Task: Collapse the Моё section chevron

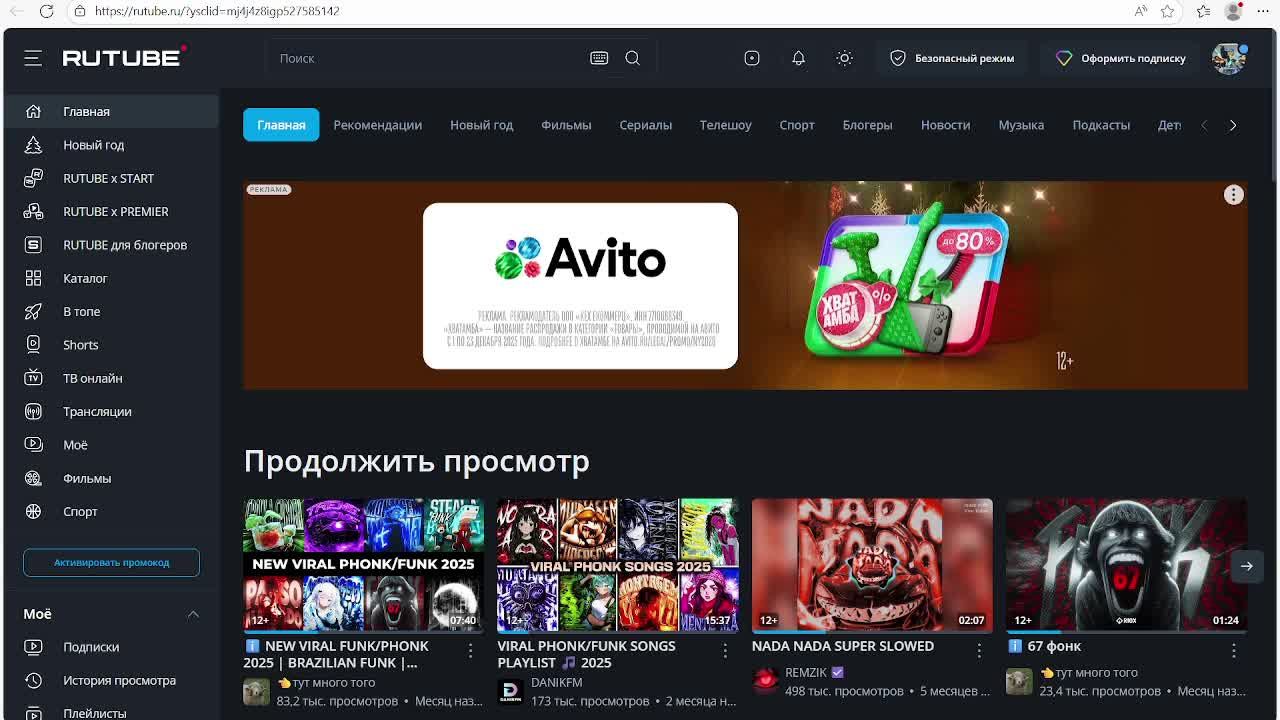Action: (193, 614)
